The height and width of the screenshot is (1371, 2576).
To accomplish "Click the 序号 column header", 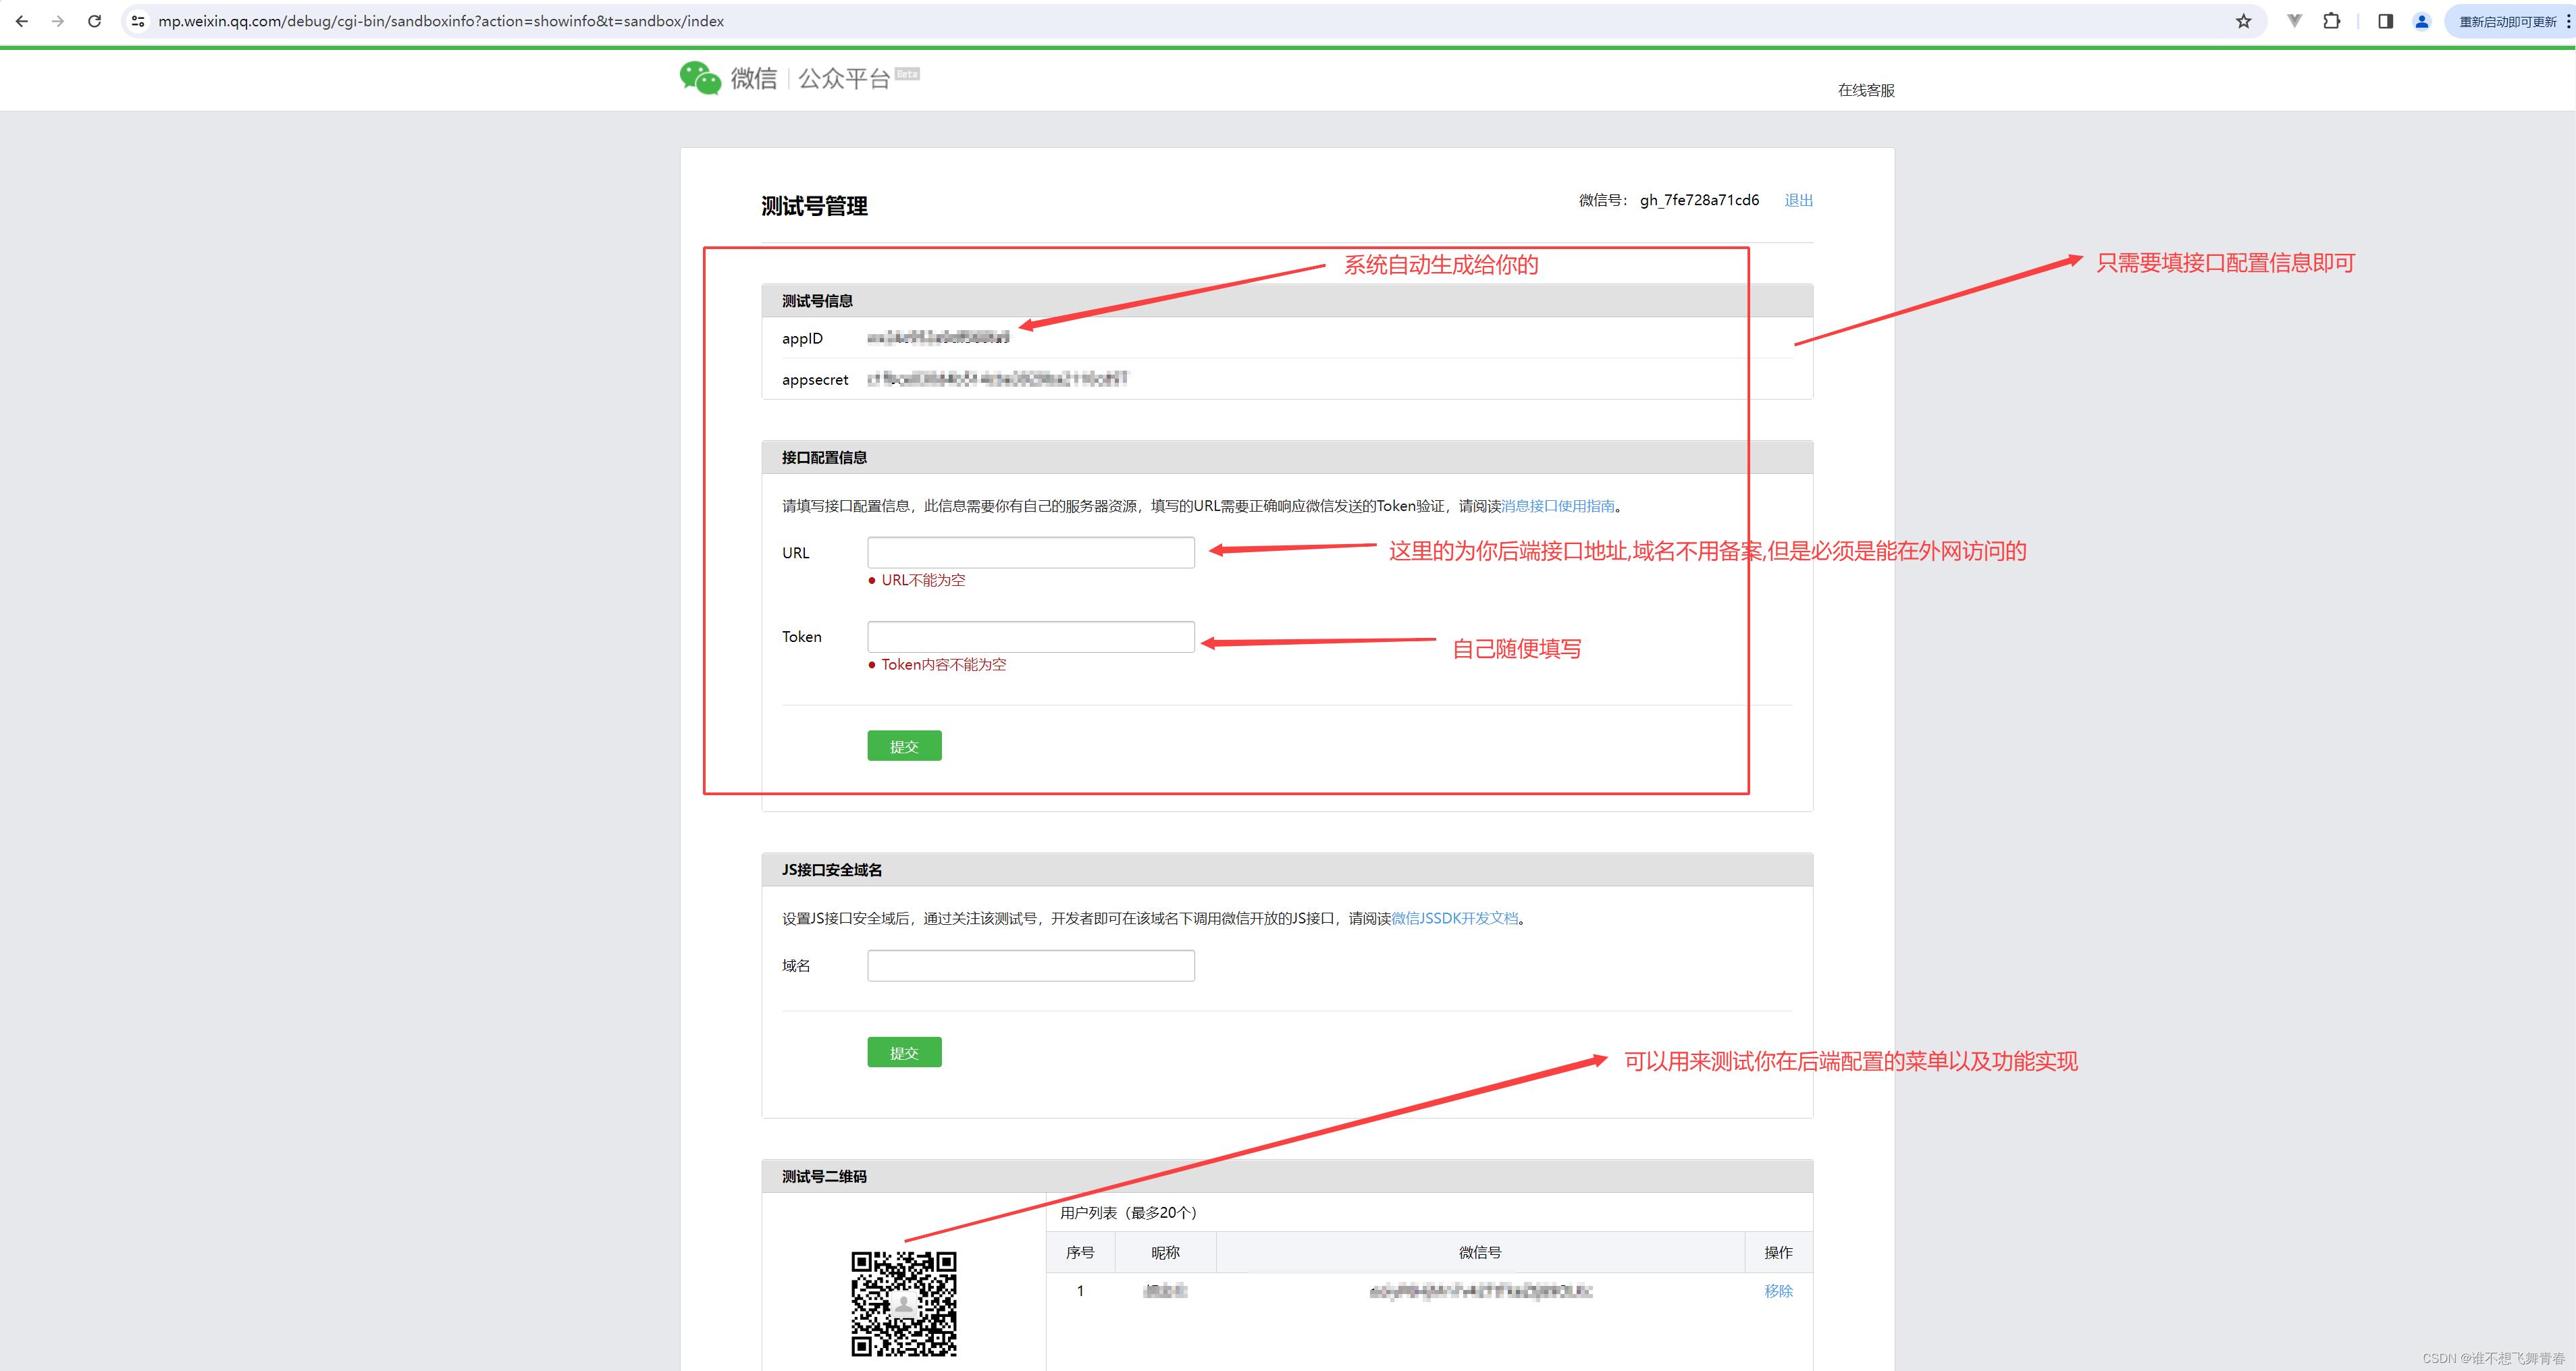I will (1080, 1252).
